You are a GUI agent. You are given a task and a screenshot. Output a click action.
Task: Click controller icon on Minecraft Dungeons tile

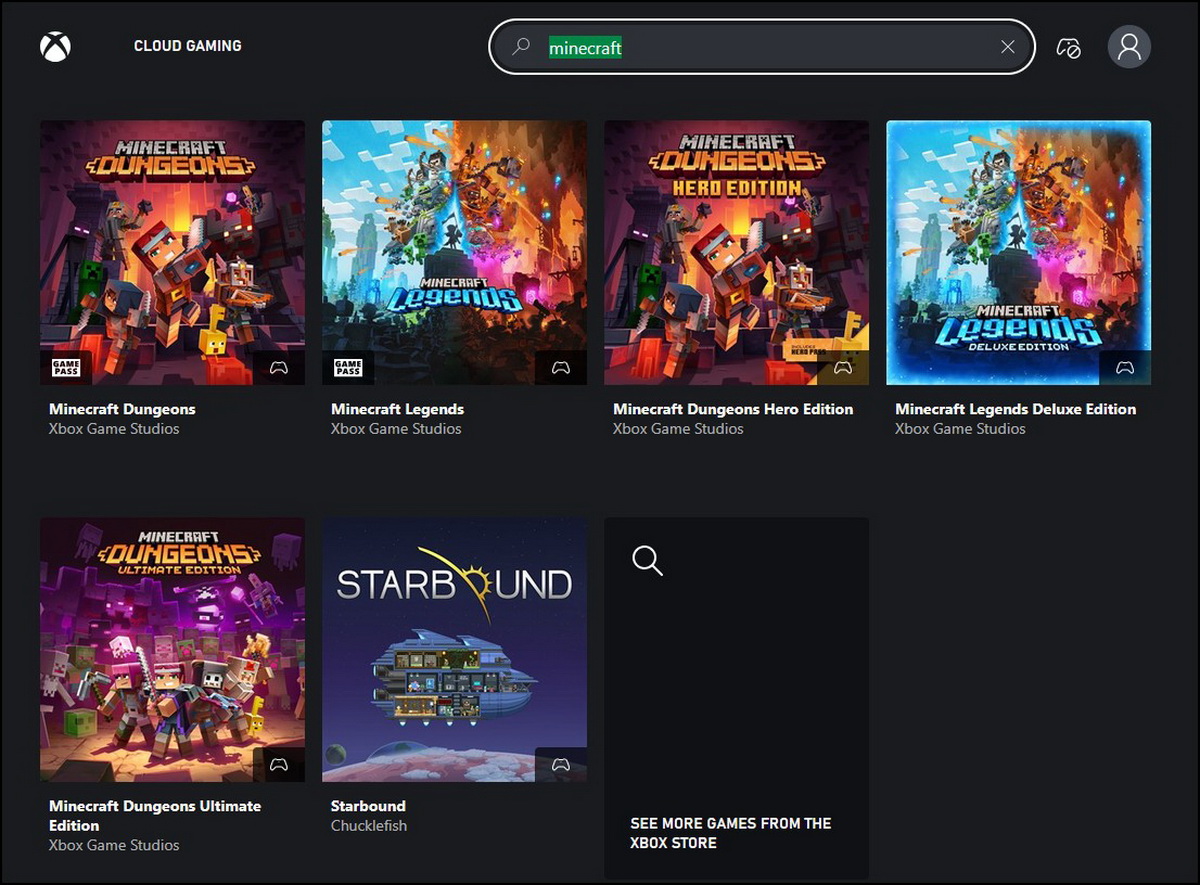(279, 368)
